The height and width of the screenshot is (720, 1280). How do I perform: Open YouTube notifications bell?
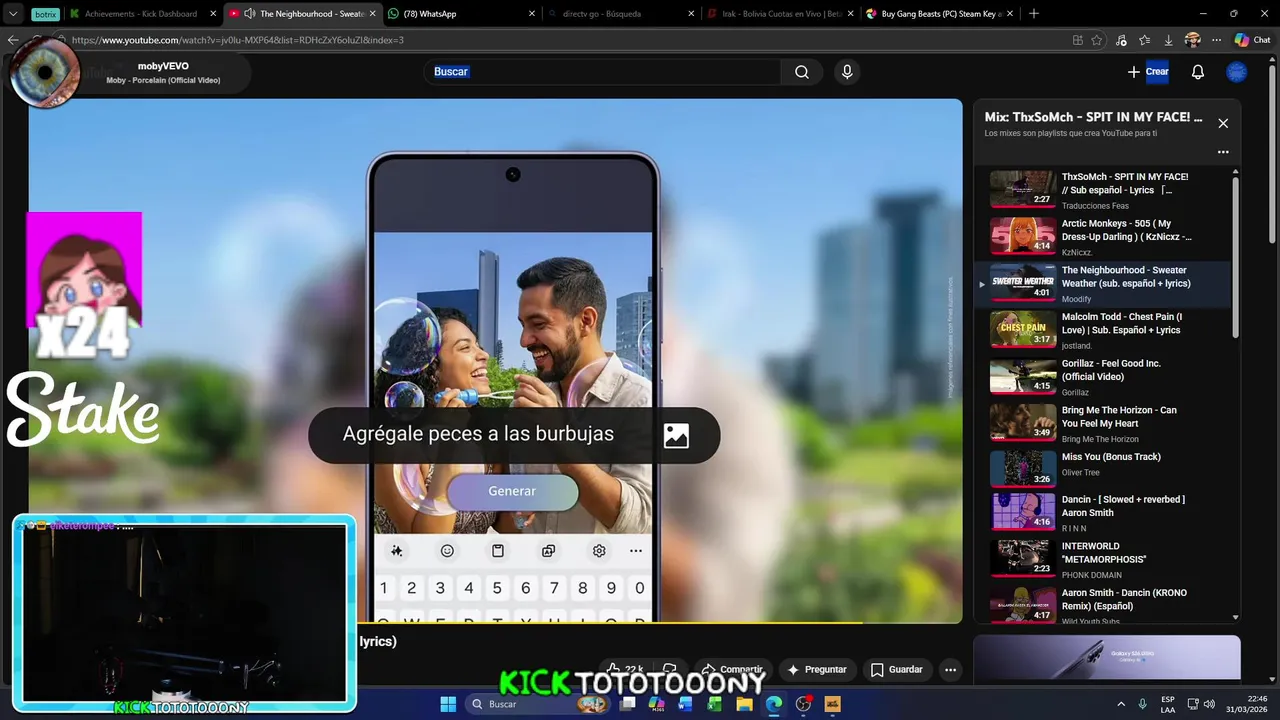(x=1198, y=72)
